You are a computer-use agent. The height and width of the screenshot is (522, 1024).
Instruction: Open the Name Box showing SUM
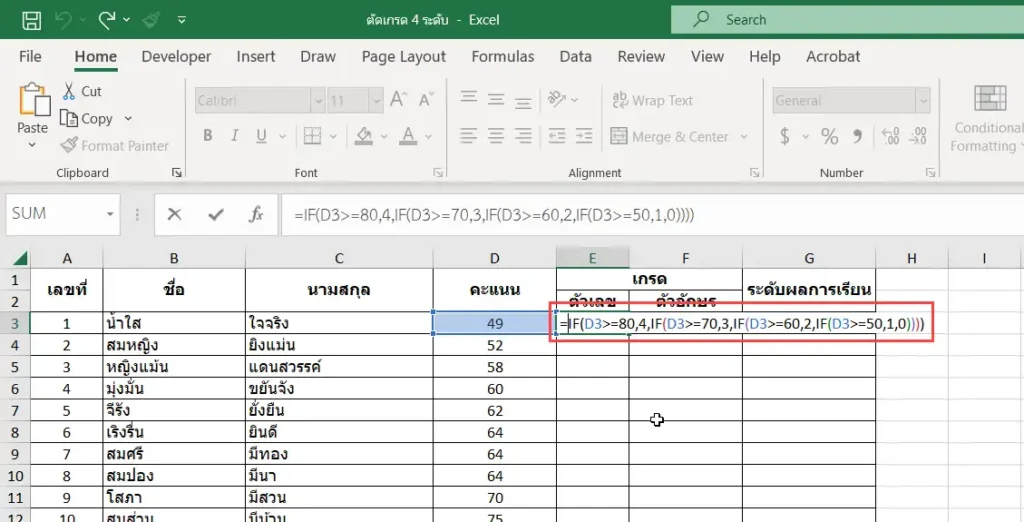click(63, 214)
